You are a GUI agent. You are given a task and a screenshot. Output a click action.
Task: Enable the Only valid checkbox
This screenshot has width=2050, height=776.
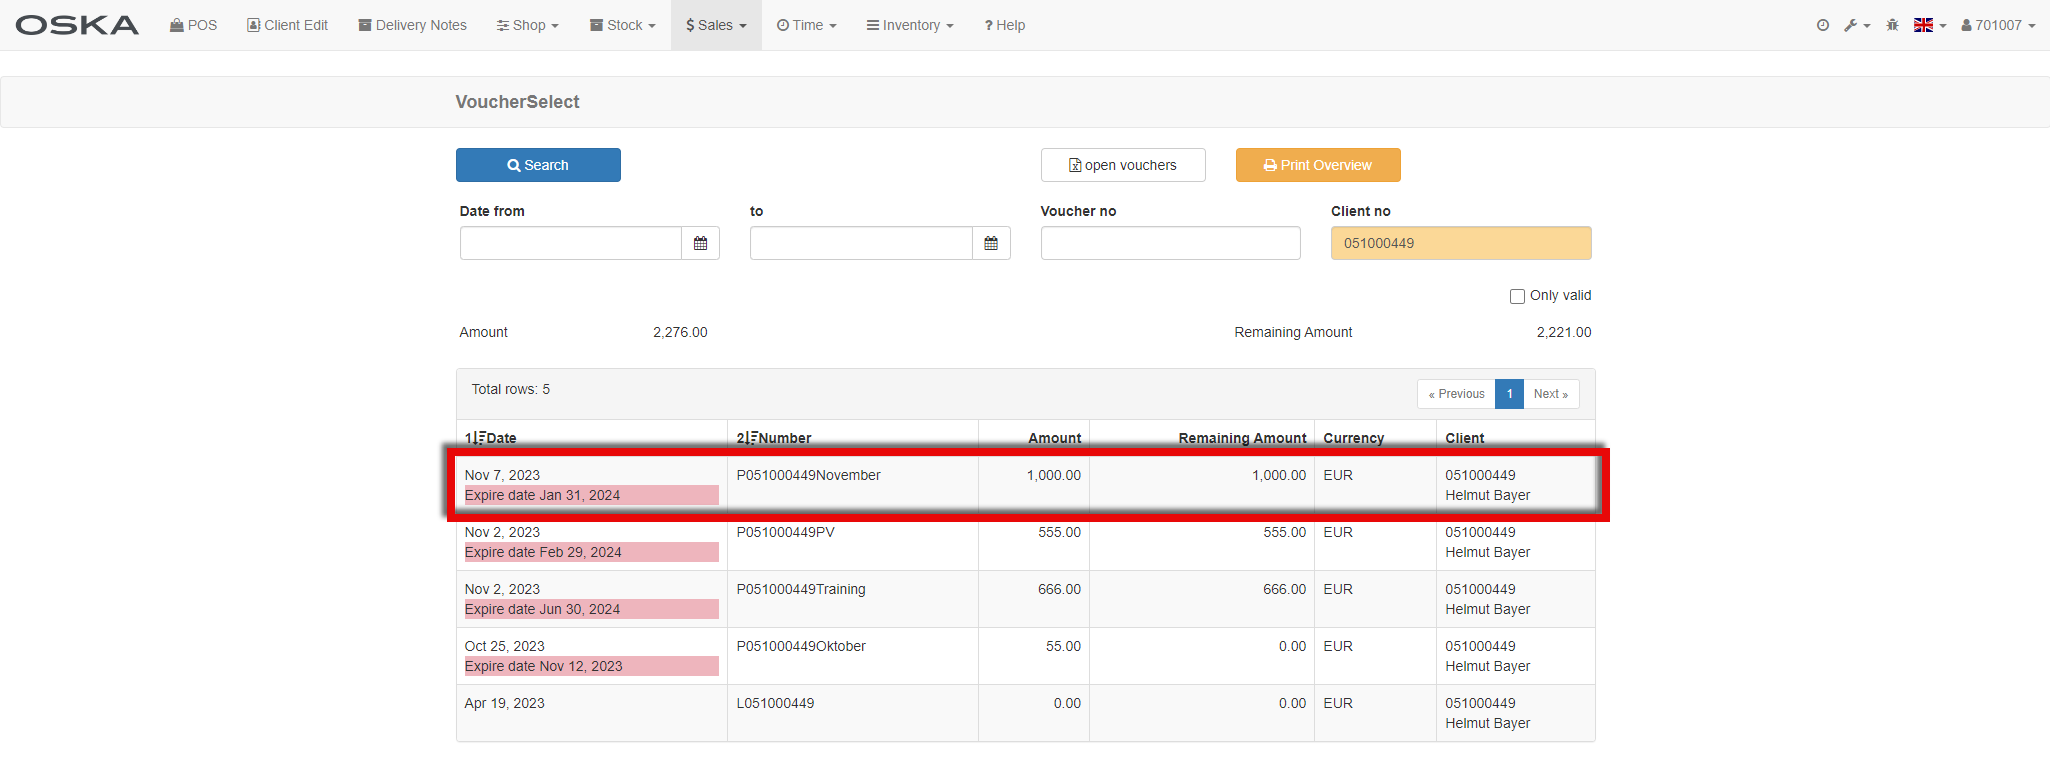1517,296
